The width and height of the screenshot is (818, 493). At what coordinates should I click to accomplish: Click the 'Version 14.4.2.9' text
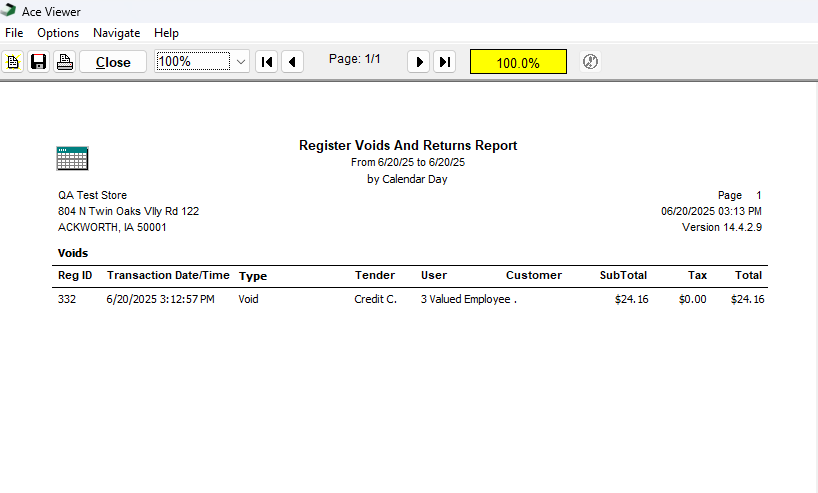722,227
